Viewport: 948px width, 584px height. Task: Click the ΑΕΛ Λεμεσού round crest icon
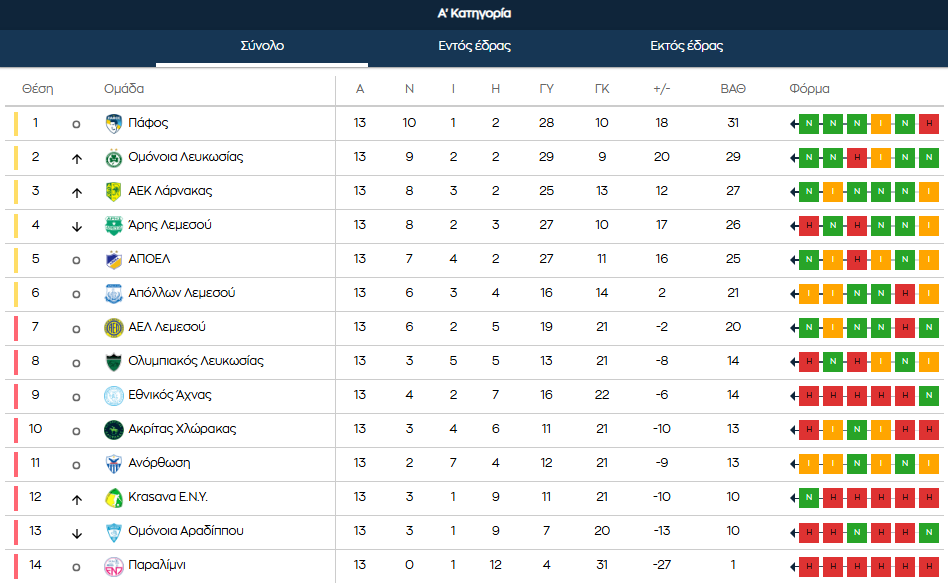113,328
